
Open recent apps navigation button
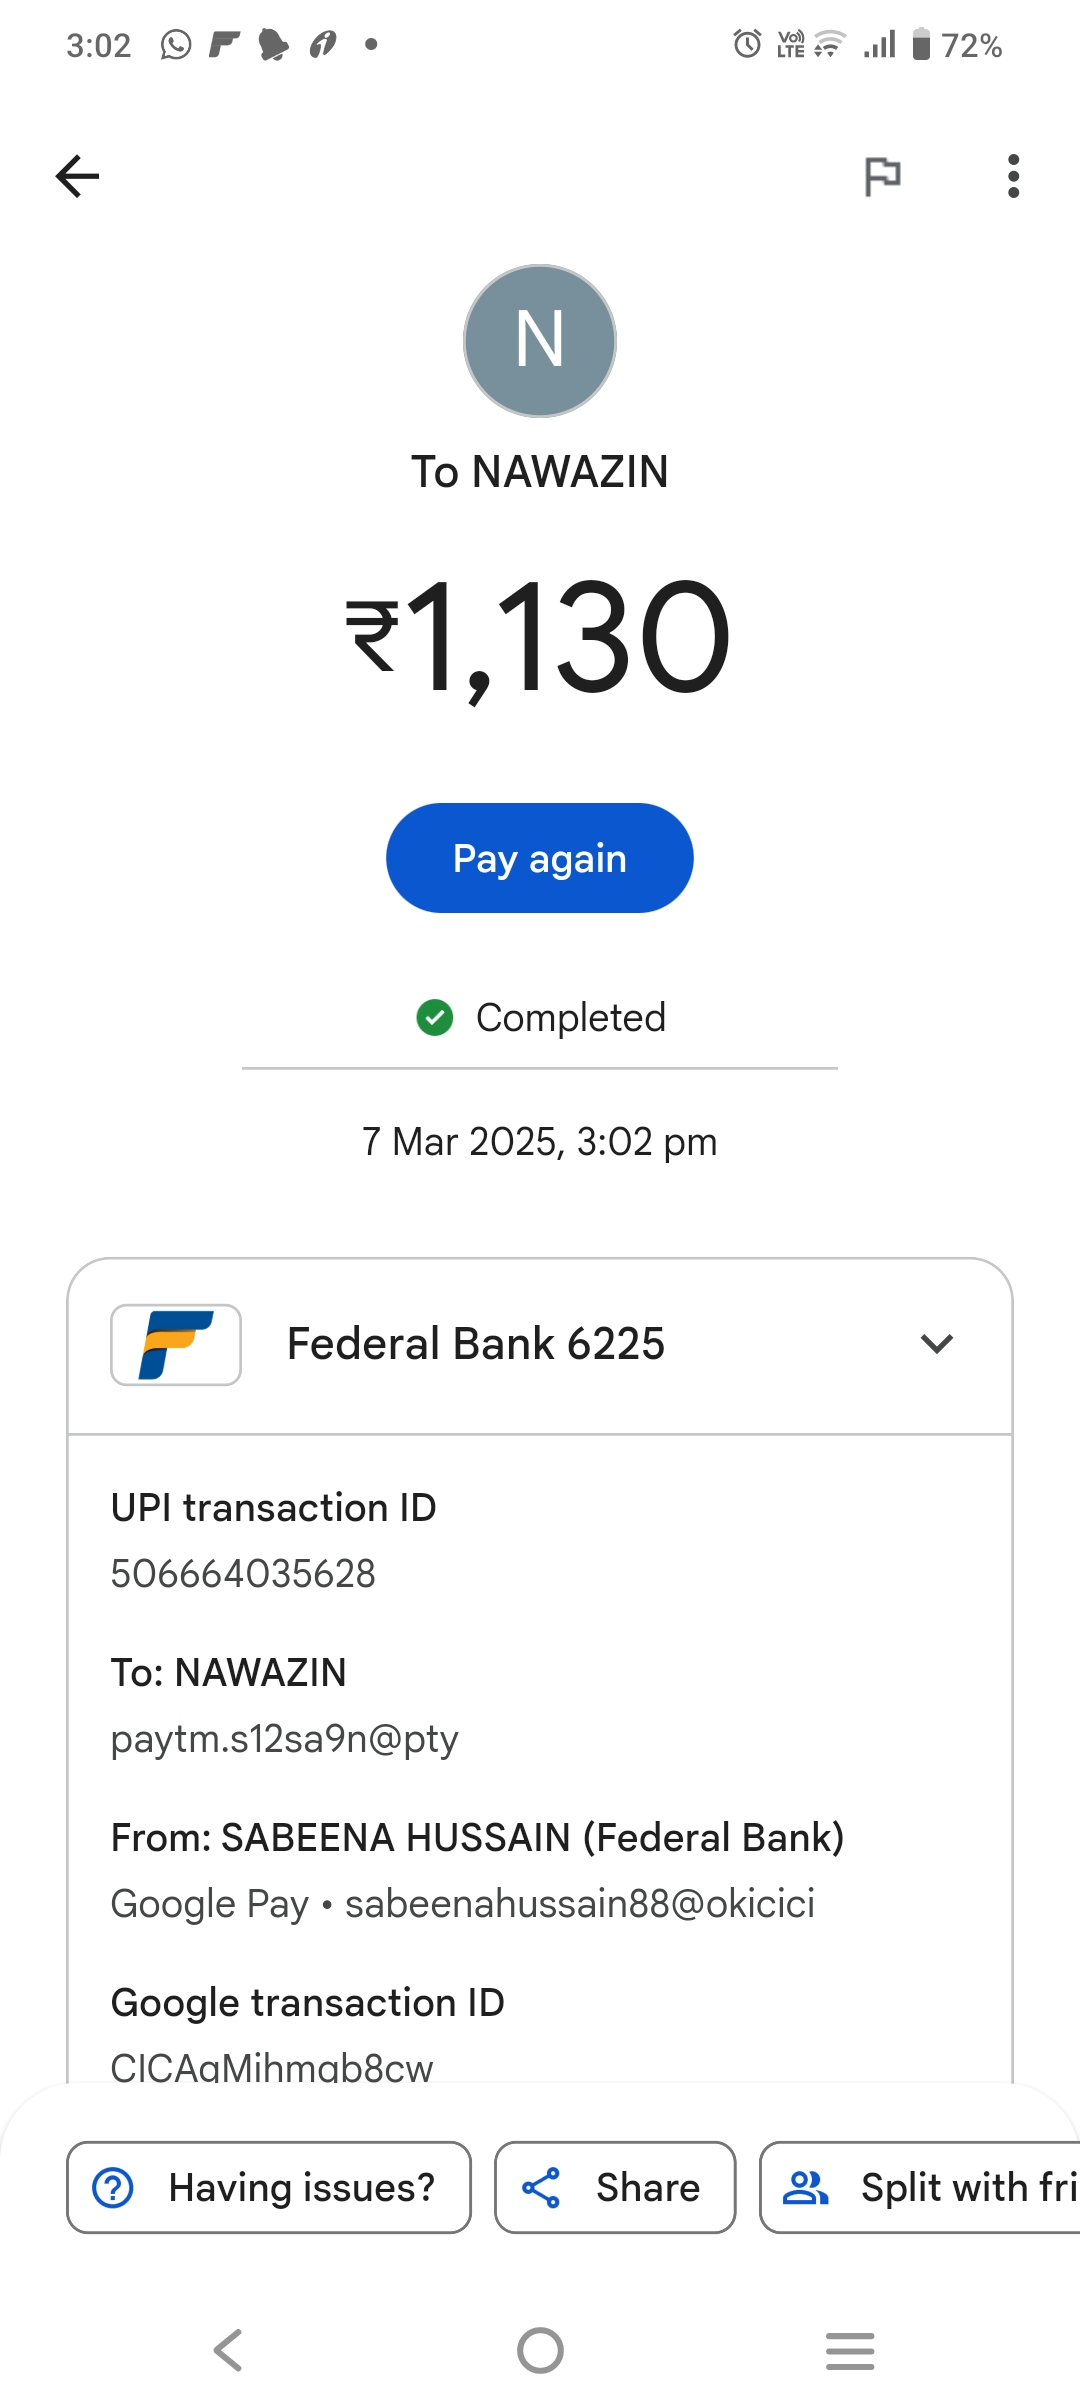850,2350
